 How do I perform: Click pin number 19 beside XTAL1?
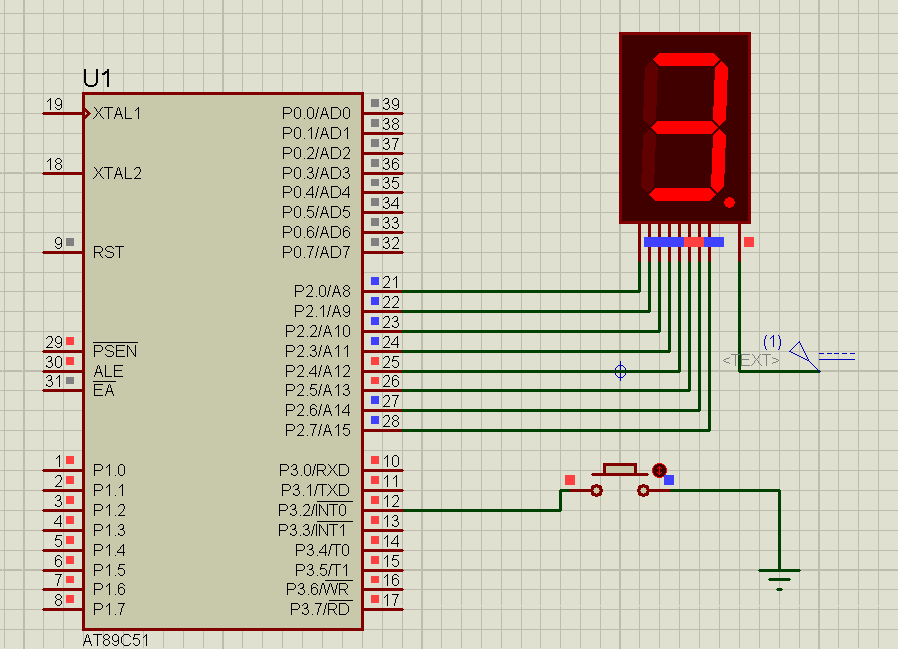coord(54,104)
